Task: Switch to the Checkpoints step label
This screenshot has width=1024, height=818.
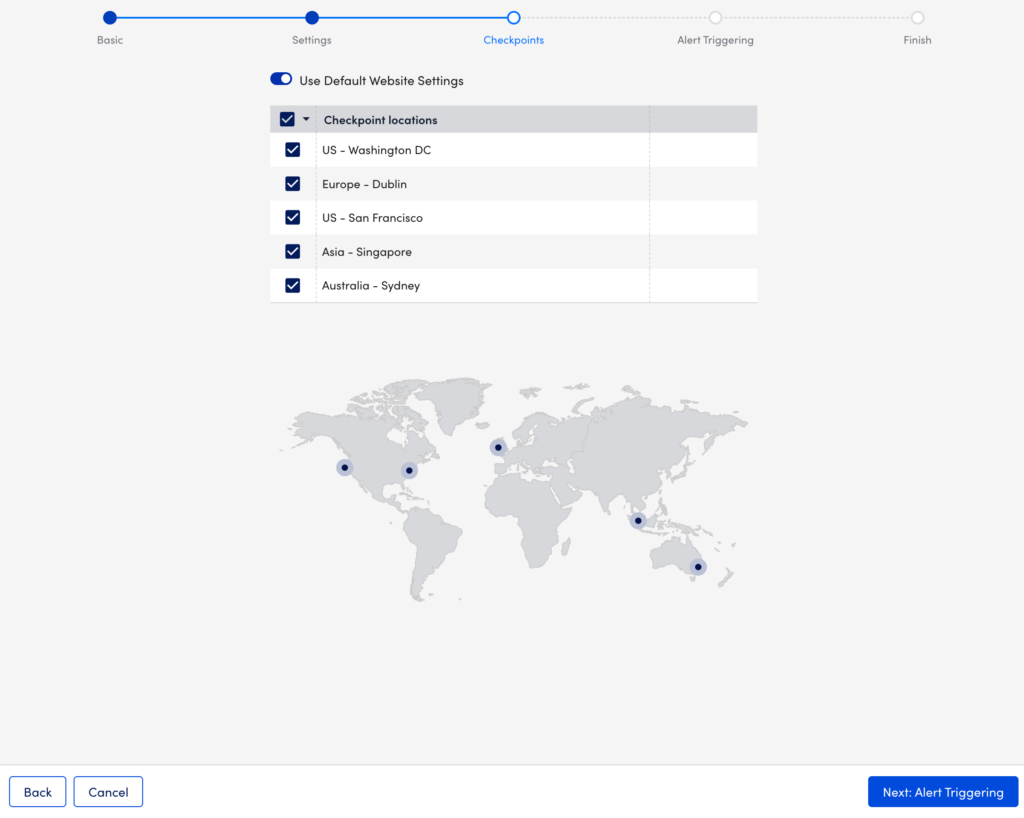Action: coord(513,40)
